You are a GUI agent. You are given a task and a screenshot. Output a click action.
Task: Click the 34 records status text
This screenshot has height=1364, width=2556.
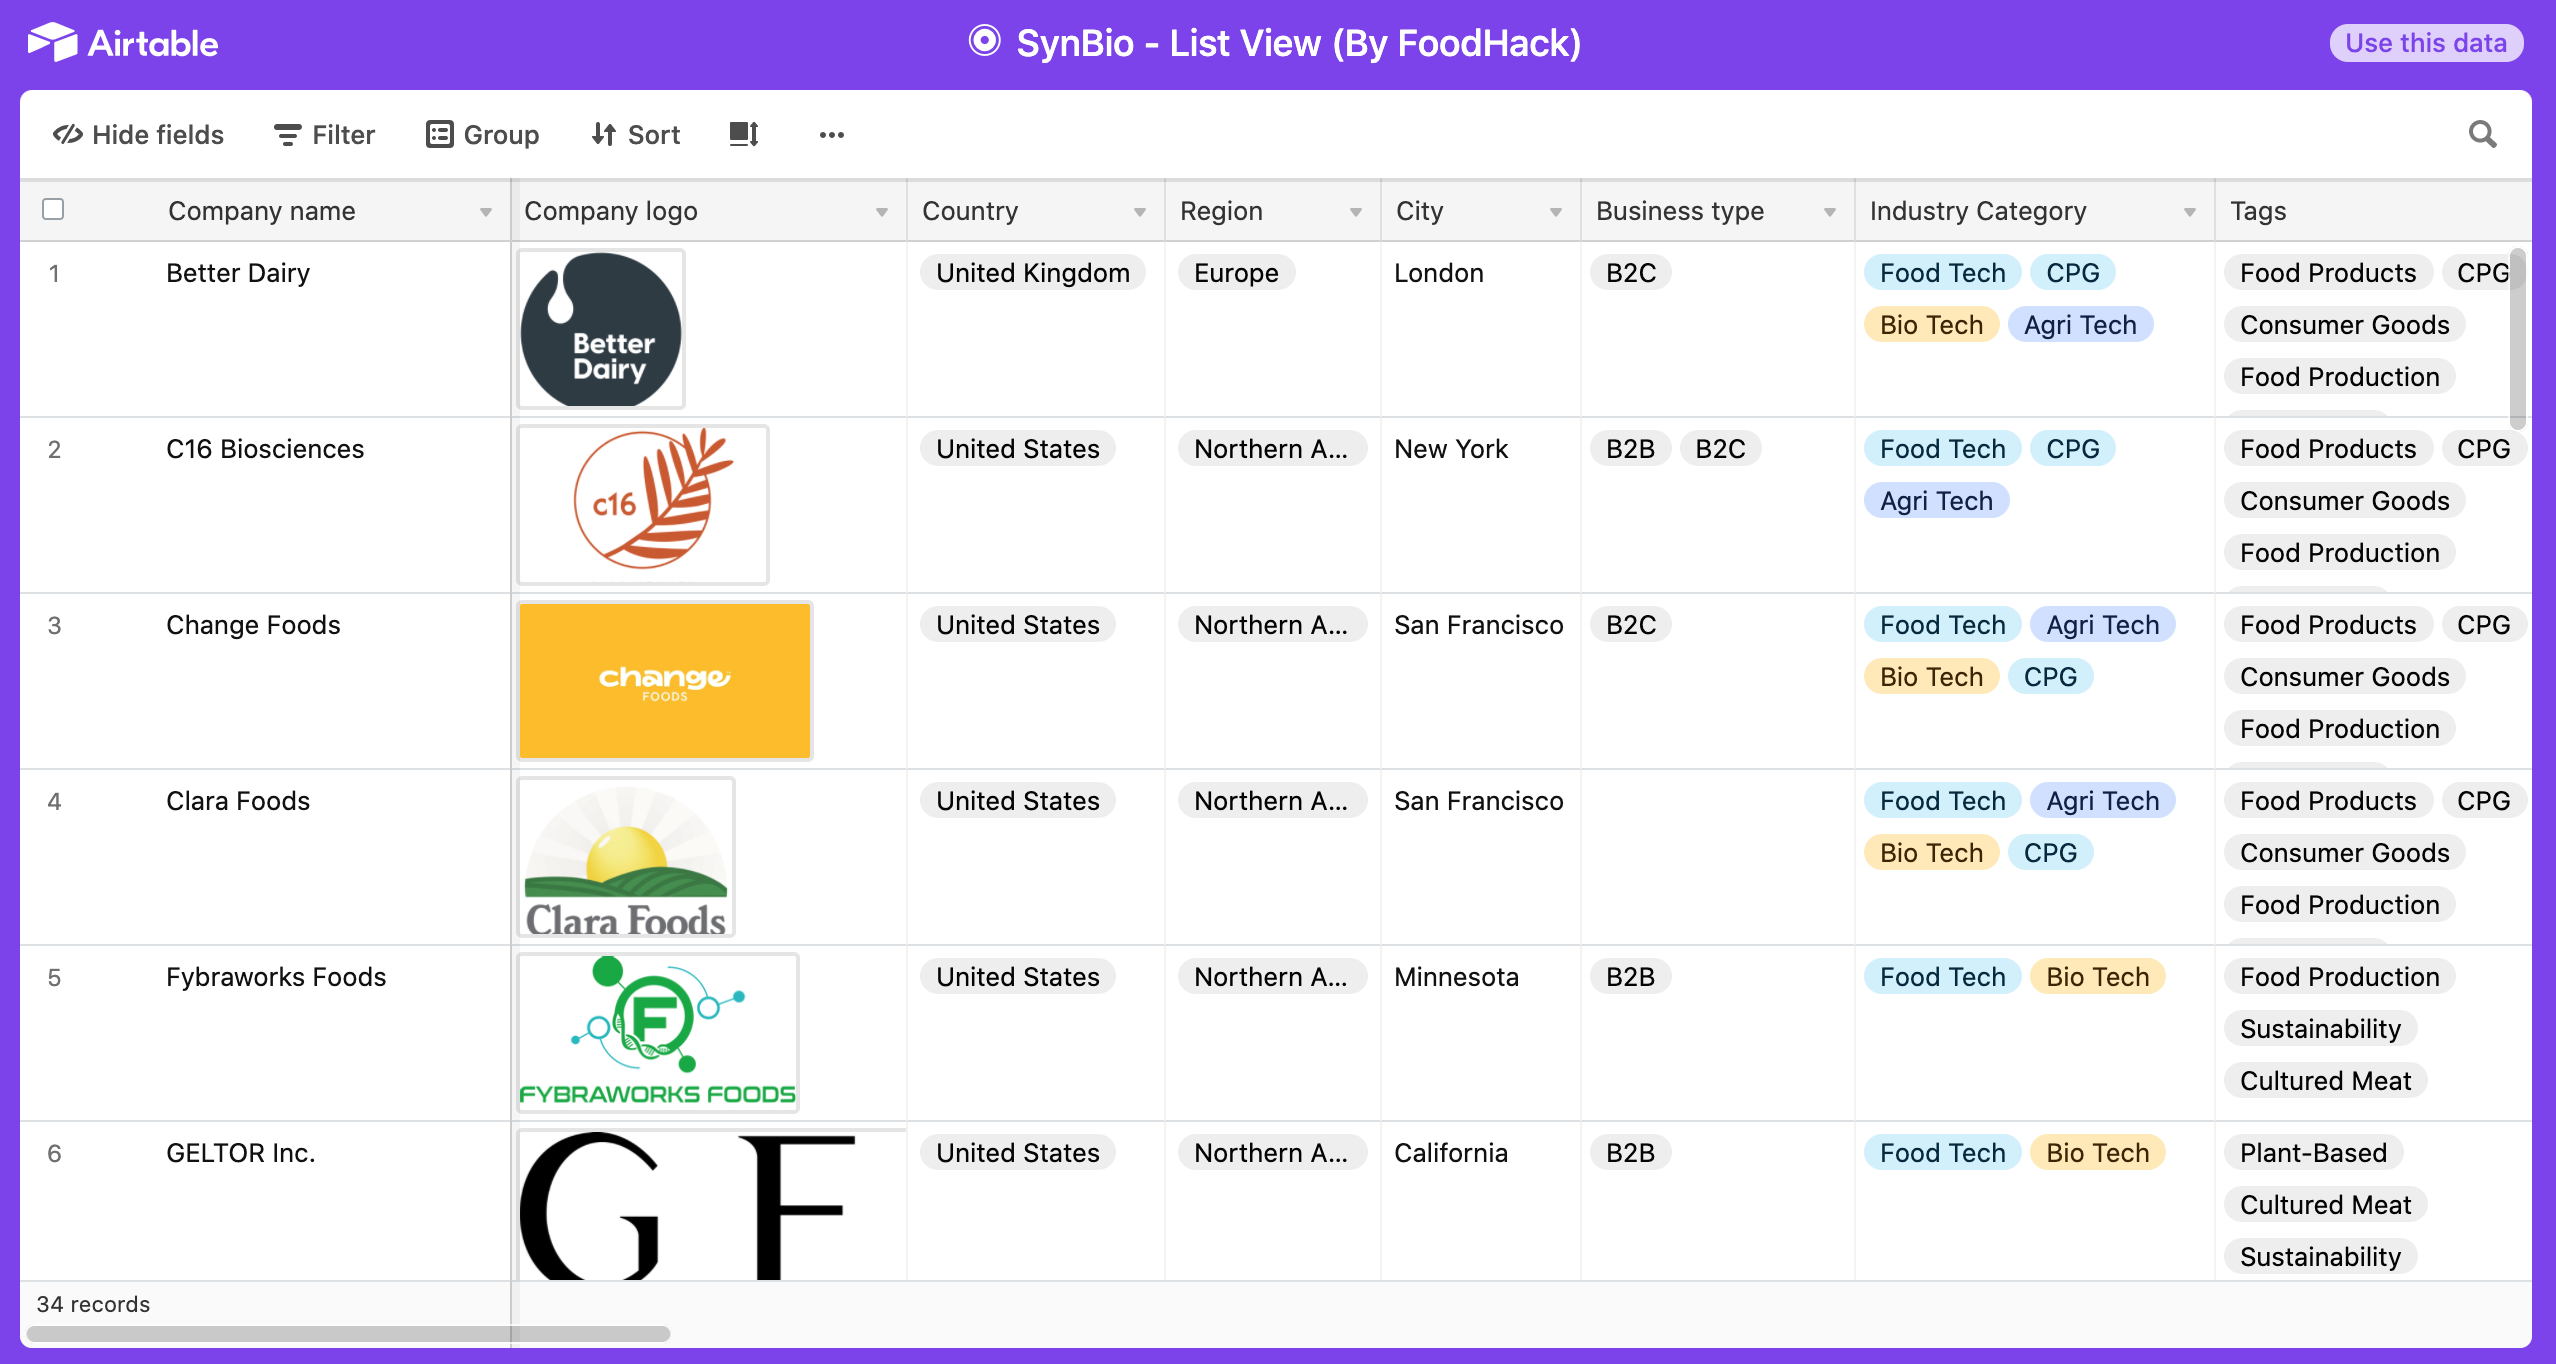pos(93,1304)
